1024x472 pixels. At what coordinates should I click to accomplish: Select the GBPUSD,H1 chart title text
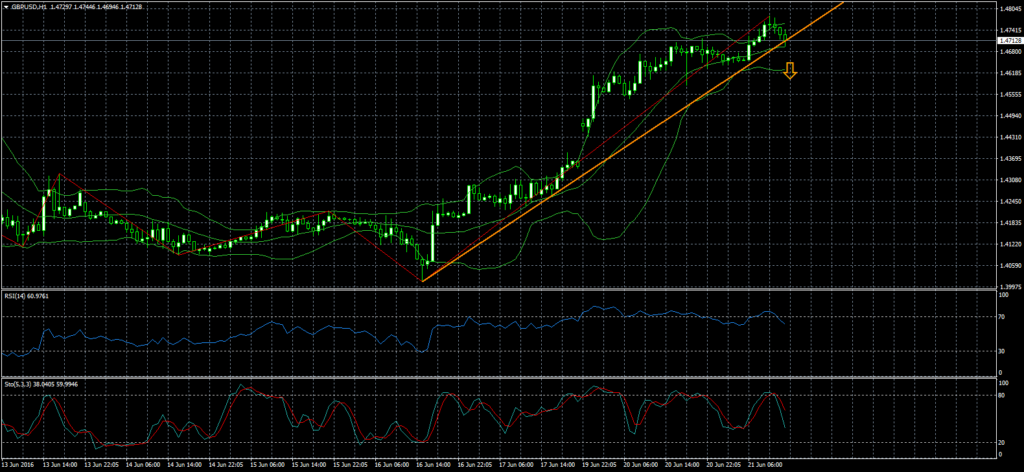31,6
